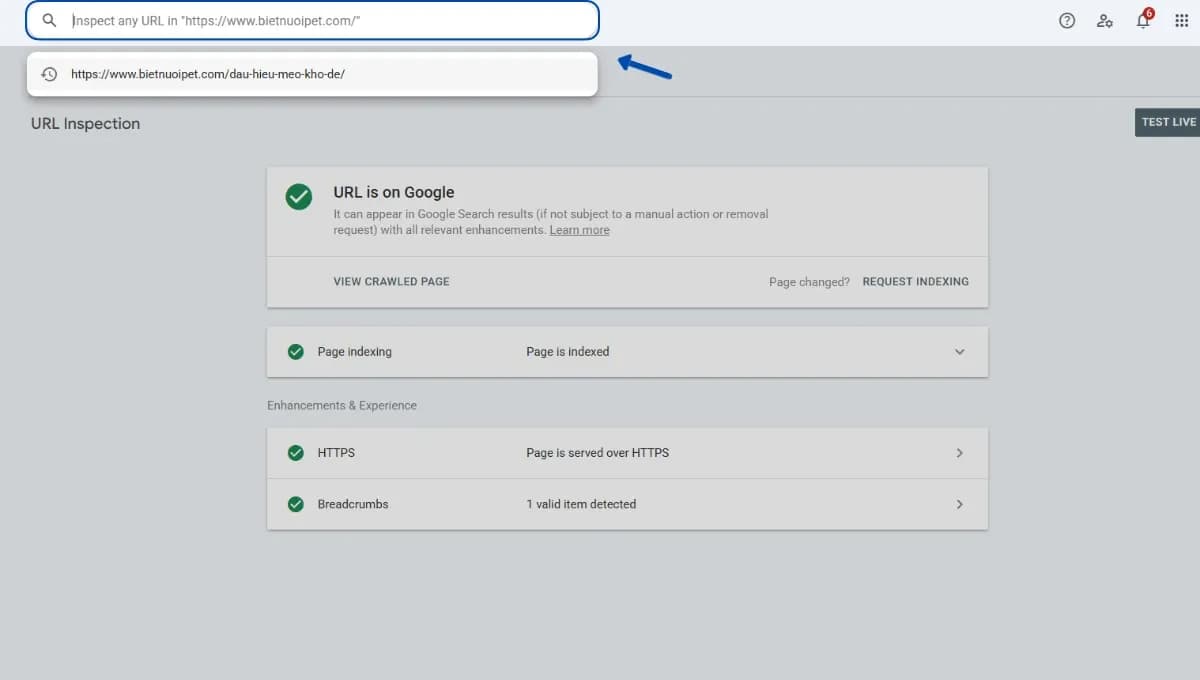Click REQUEST INDEXING
Viewport: 1200px width, 680px height.
pyautogui.click(x=915, y=282)
